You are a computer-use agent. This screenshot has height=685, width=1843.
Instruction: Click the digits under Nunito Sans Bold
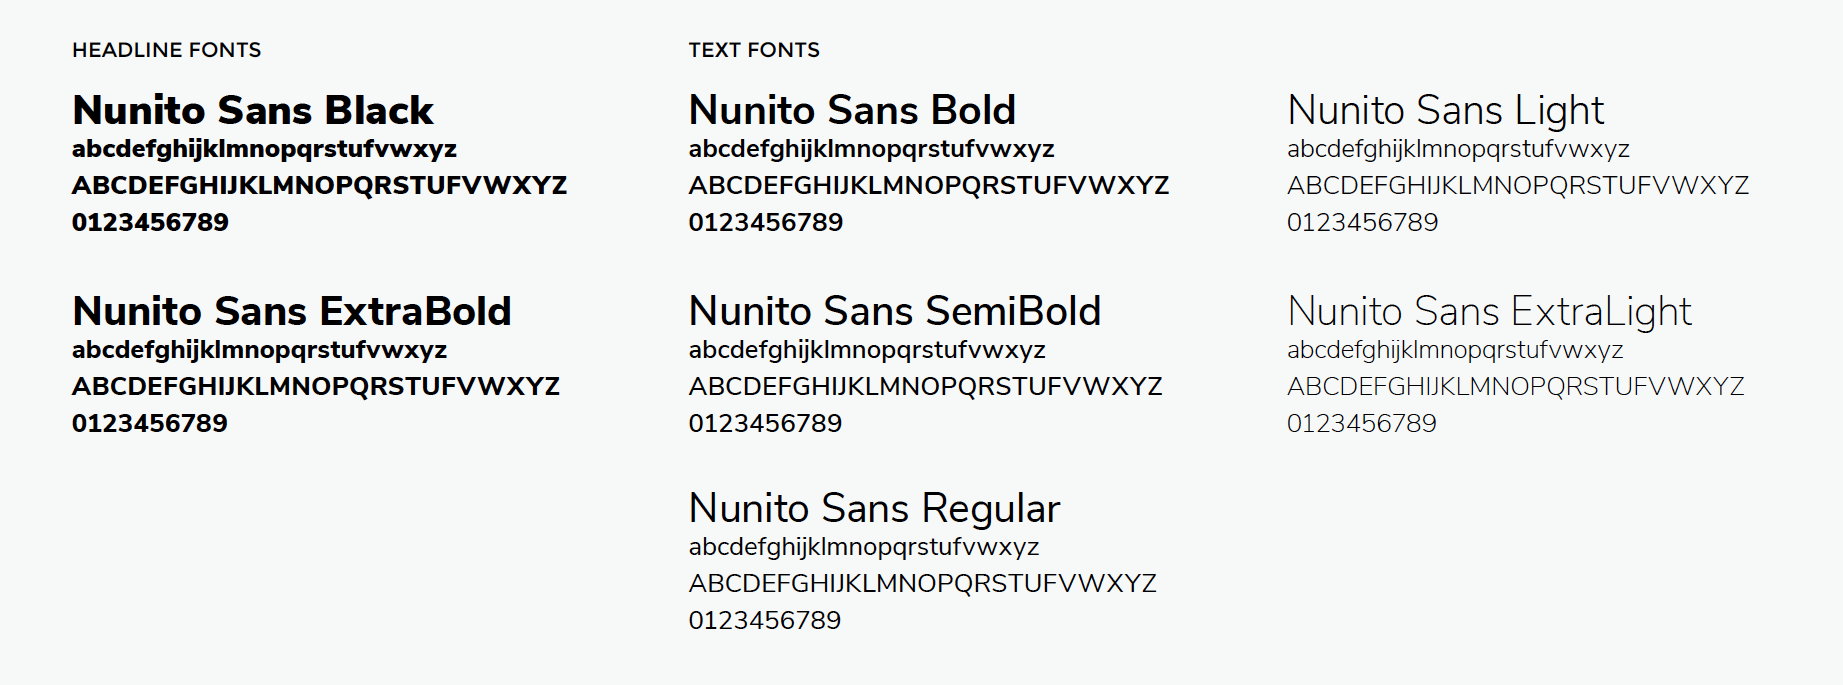(x=765, y=222)
